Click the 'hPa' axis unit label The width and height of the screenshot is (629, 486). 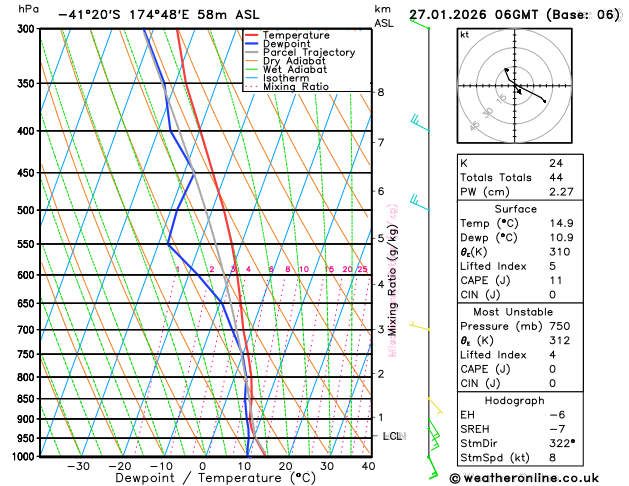pos(28,9)
